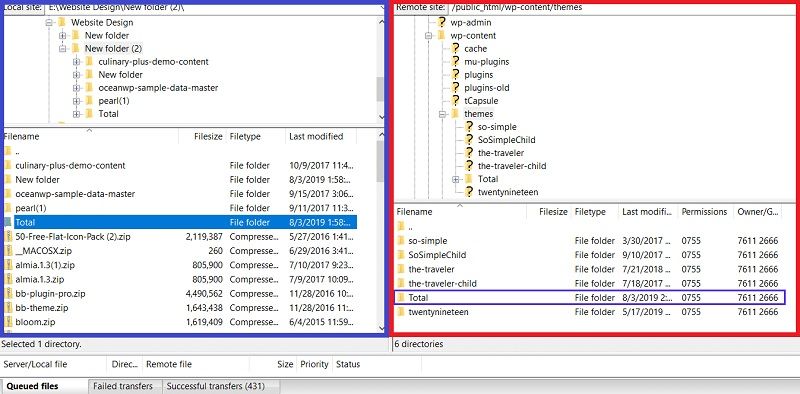Click the question-mark folder icon of mu-plugins
This screenshot has height=394, width=800.
click(x=456, y=62)
